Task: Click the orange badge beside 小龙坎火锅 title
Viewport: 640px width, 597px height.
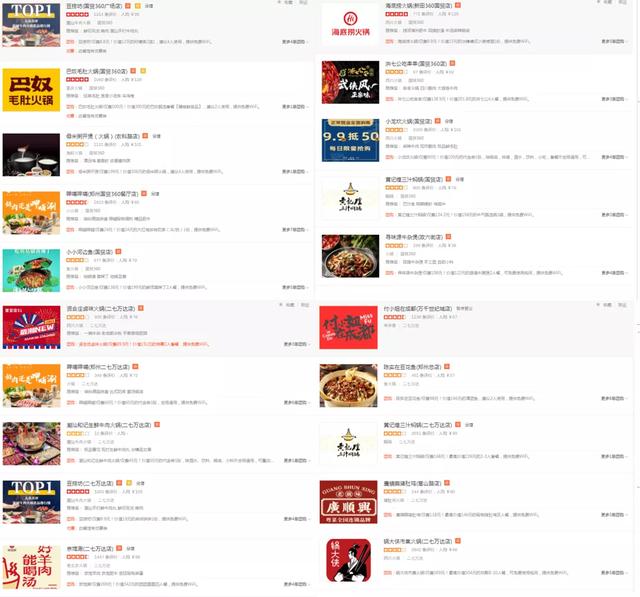Action: point(438,121)
